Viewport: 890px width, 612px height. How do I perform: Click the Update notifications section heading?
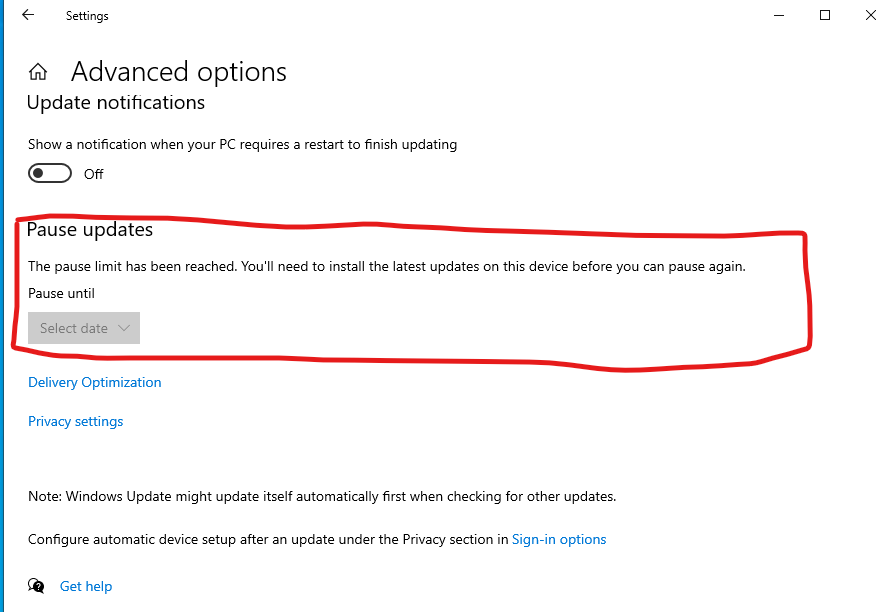pyautogui.click(x=116, y=103)
